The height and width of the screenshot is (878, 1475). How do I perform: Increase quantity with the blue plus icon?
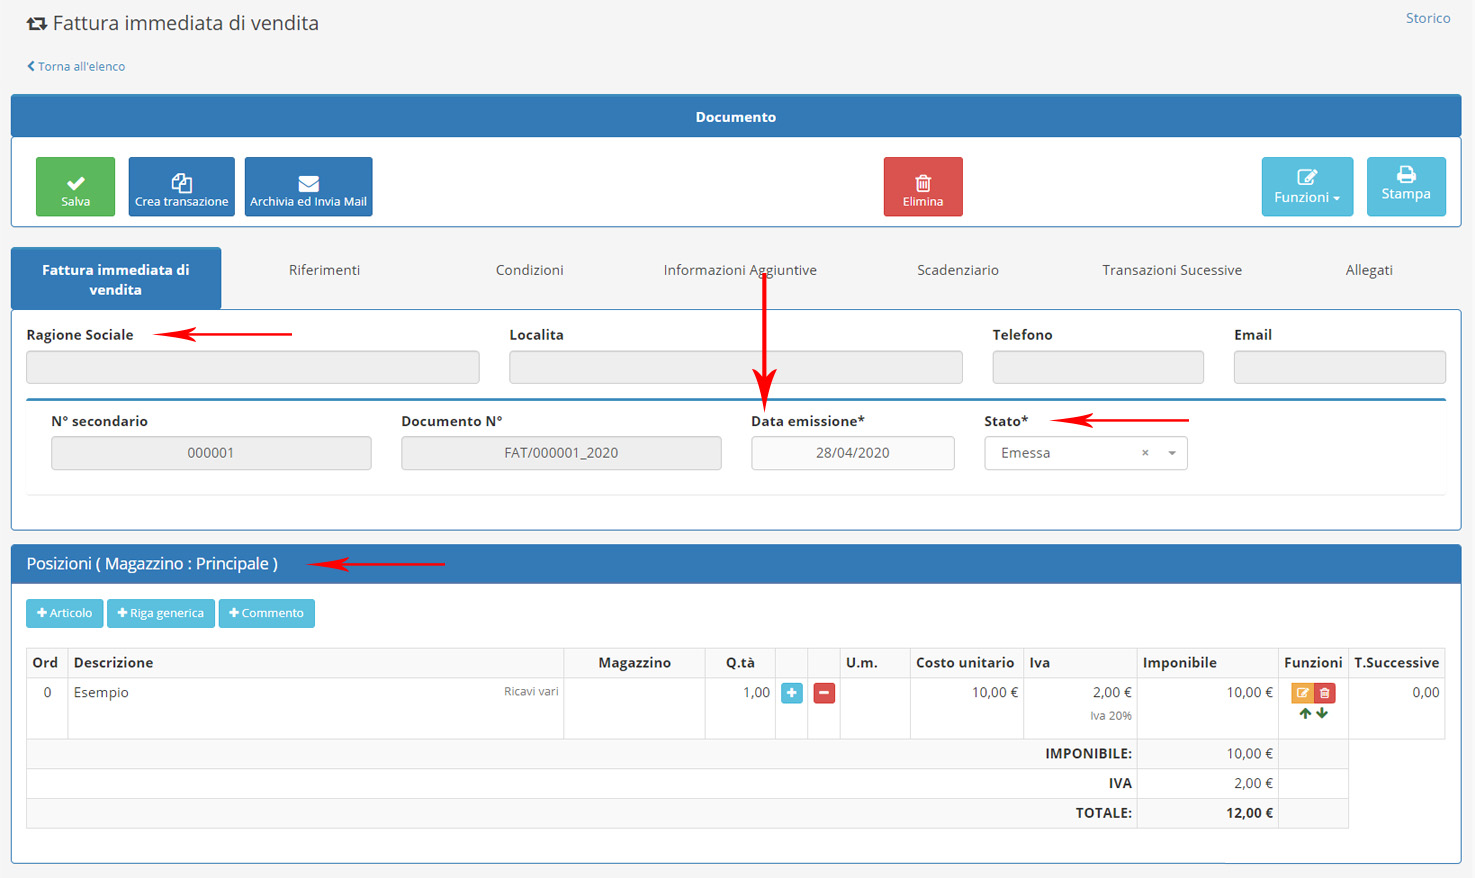point(791,693)
